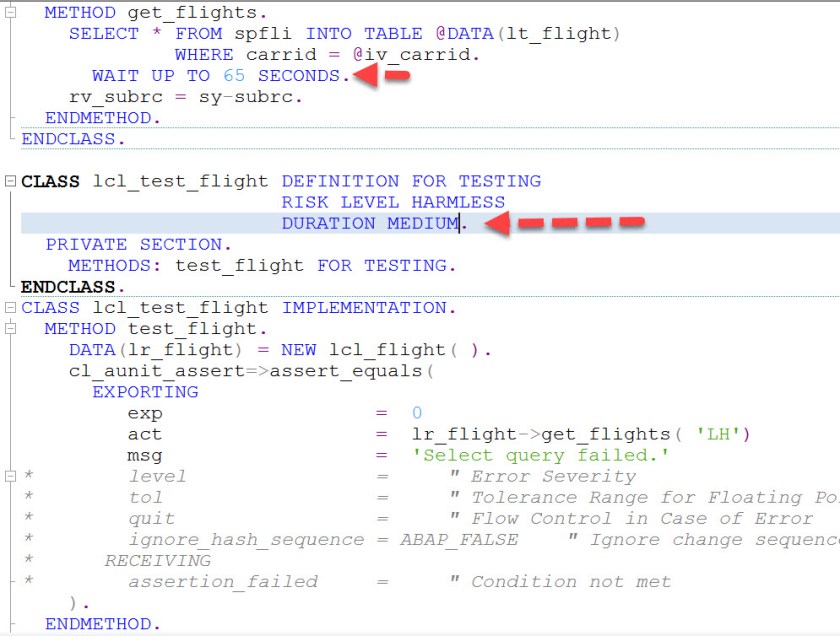This screenshot has height=636, width=840.
Task: Collapse the METHOD test_flight block
Action: tap(10, 328)
